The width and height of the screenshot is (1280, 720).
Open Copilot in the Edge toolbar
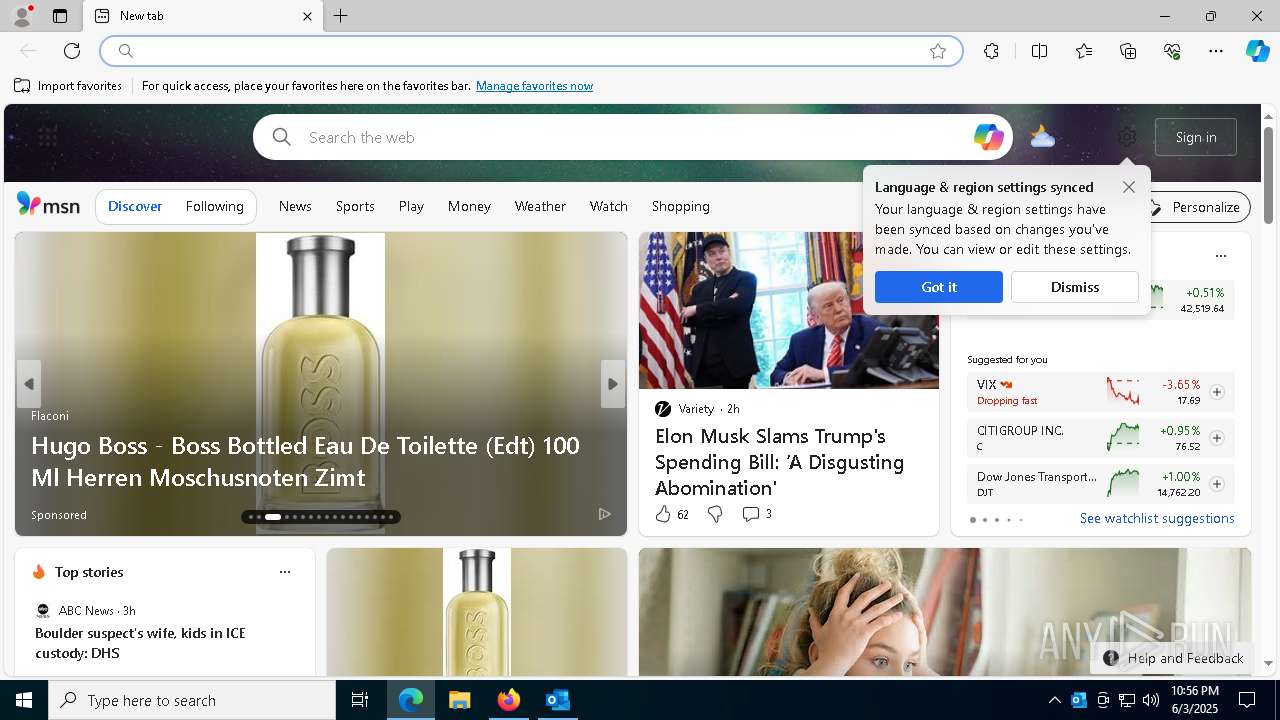point(1257,51)
